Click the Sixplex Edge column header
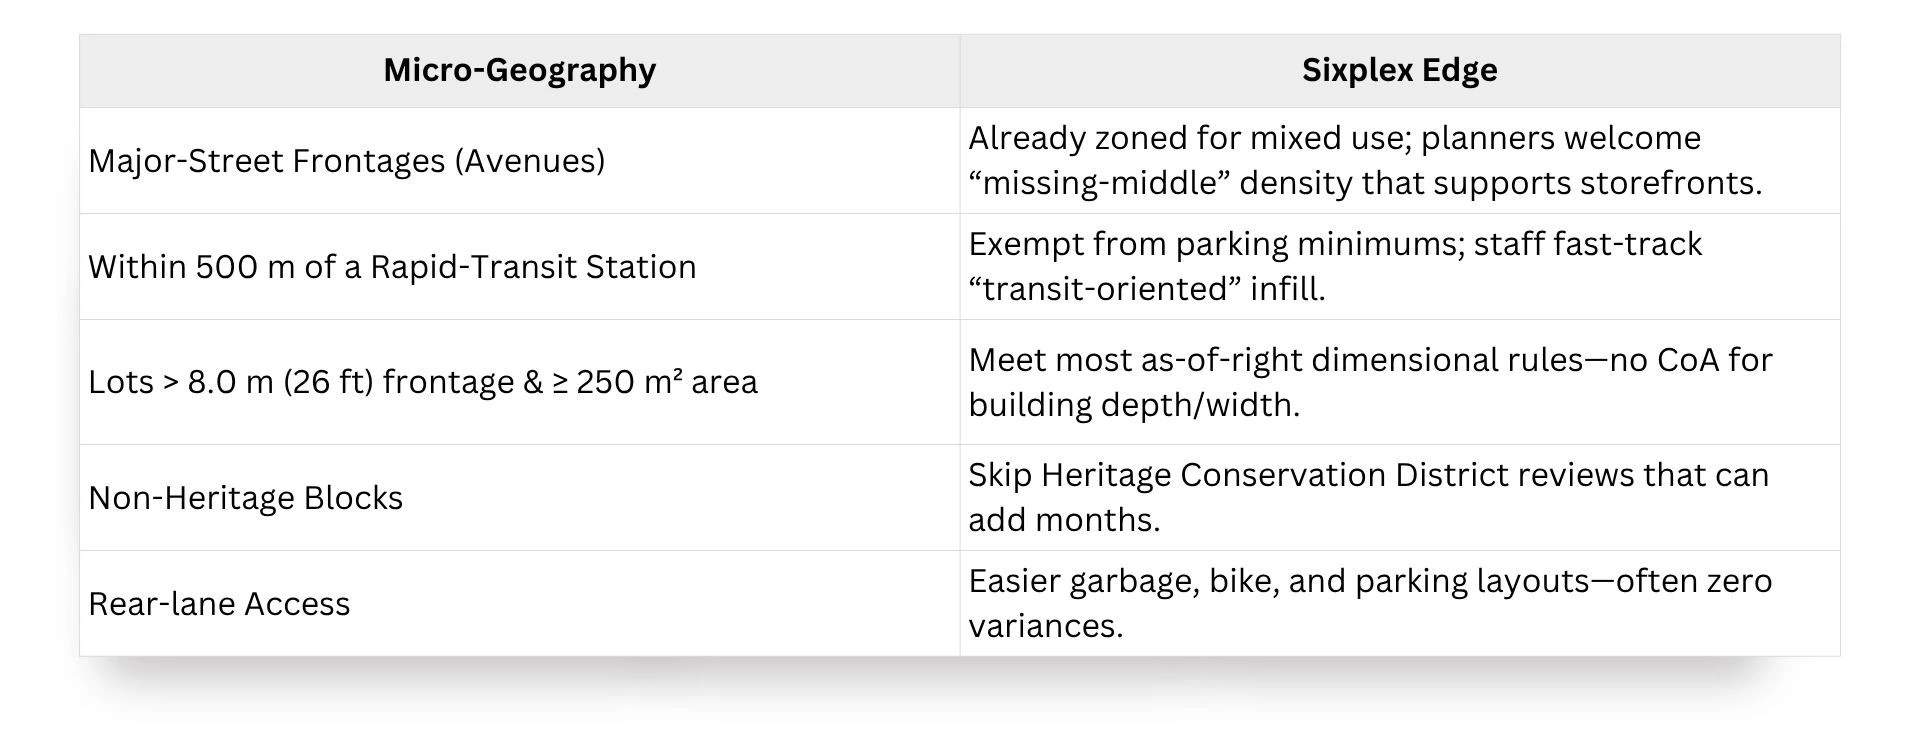This screenshot has height=737, width=1920. 1399,71
